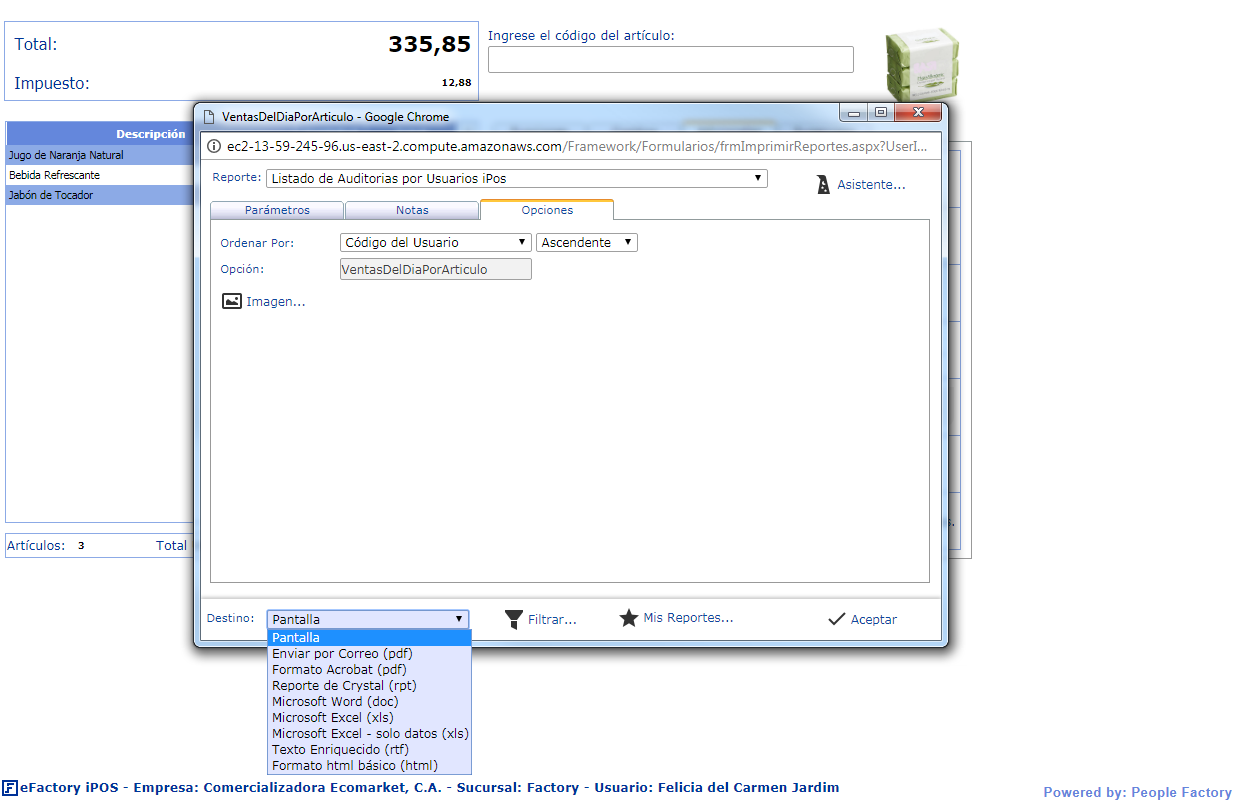1245x802 pixels.
Task: Click the article code input field
Action: click(x=670, y=60)
